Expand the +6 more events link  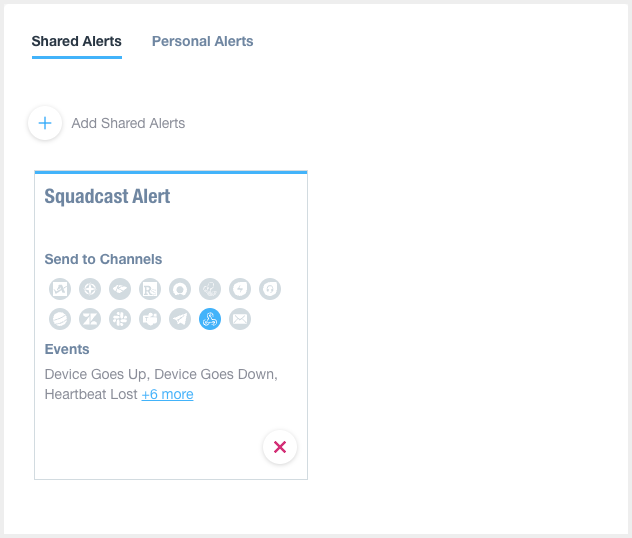167,394
